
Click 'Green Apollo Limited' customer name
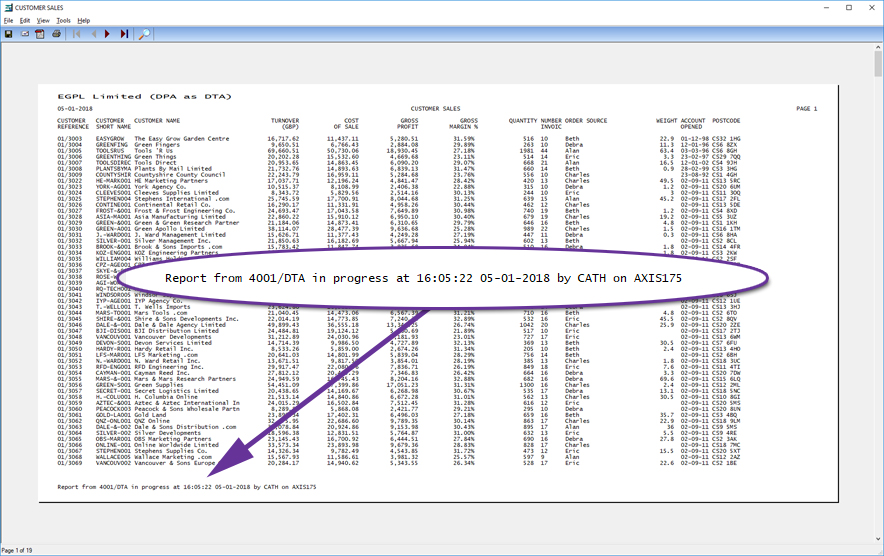coord(169,229)
